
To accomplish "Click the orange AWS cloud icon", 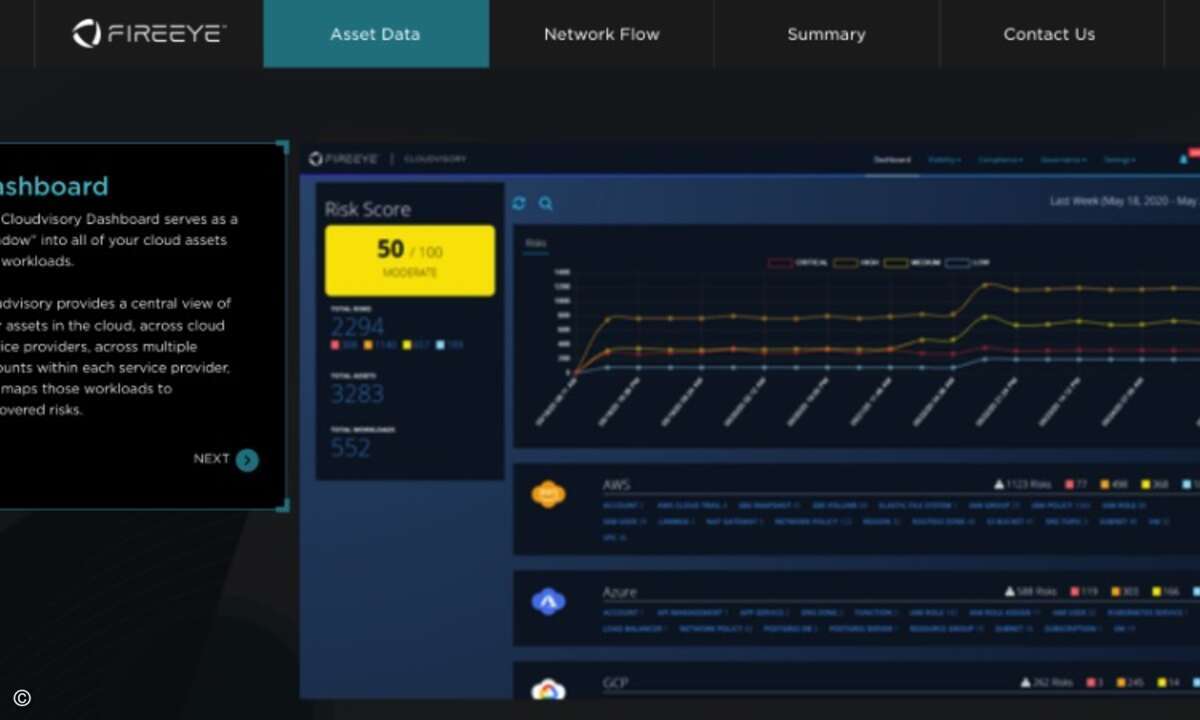I will pos(548,494).
